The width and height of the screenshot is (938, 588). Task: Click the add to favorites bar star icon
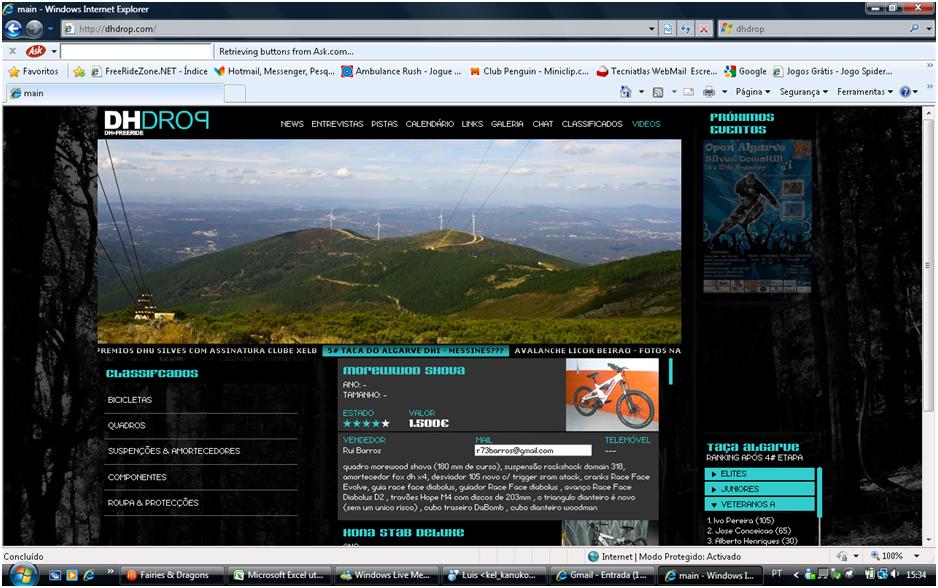(79, 72)
